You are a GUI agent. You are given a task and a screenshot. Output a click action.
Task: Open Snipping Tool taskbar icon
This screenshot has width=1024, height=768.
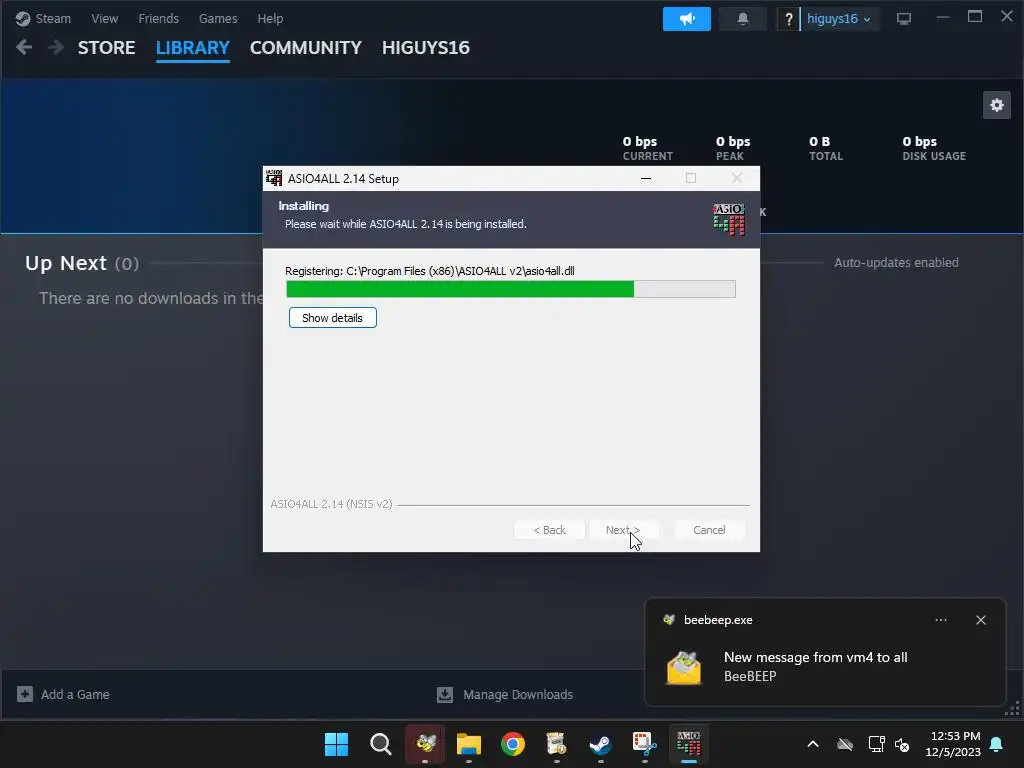click(x=644, y=744)
